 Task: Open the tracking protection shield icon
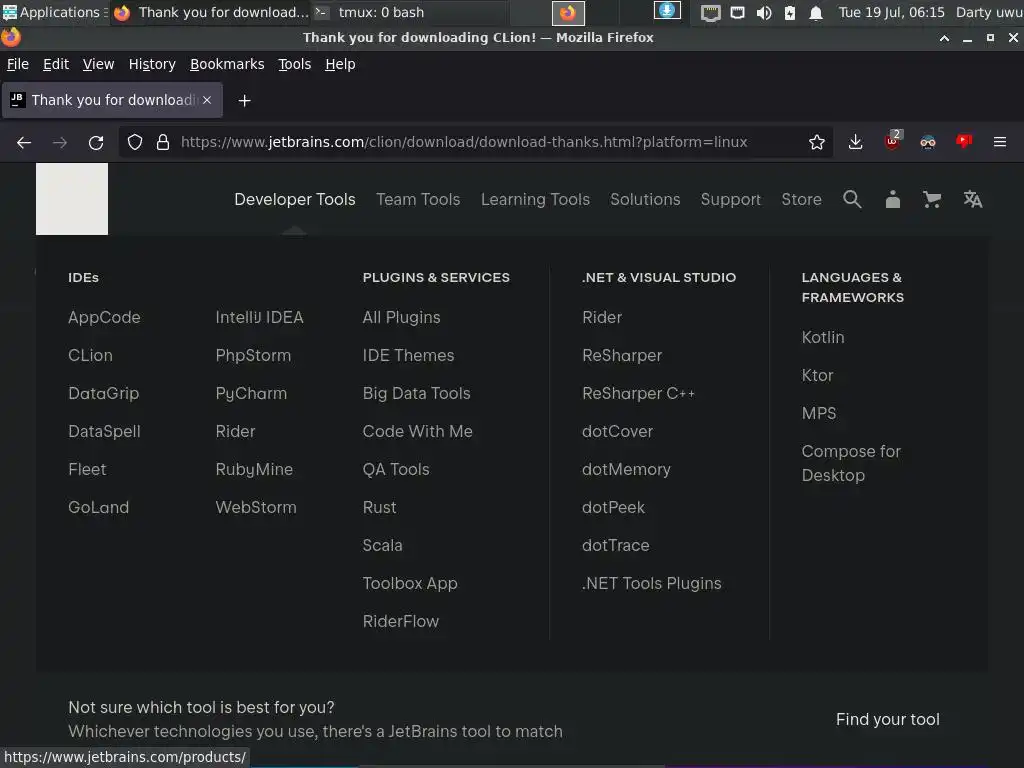[135, 142]
